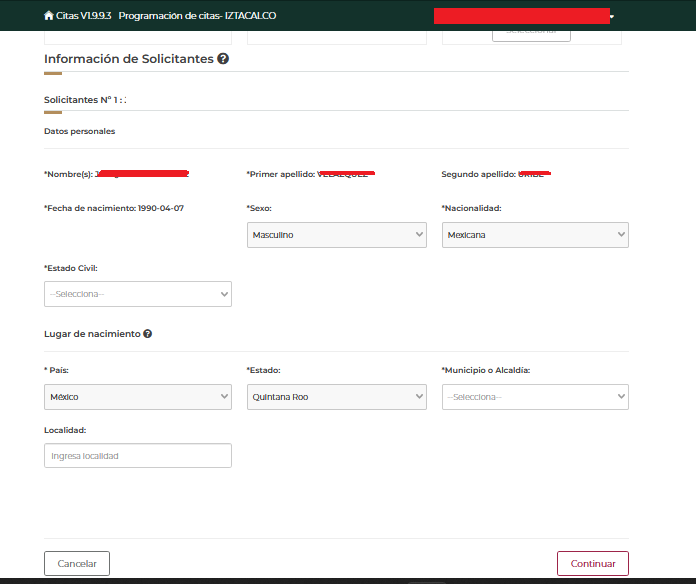The image size is (696, 584).
Task: Click Programación de citas- IZTACALCO header text
Action: pyautogui.click(x=204, y=16)
